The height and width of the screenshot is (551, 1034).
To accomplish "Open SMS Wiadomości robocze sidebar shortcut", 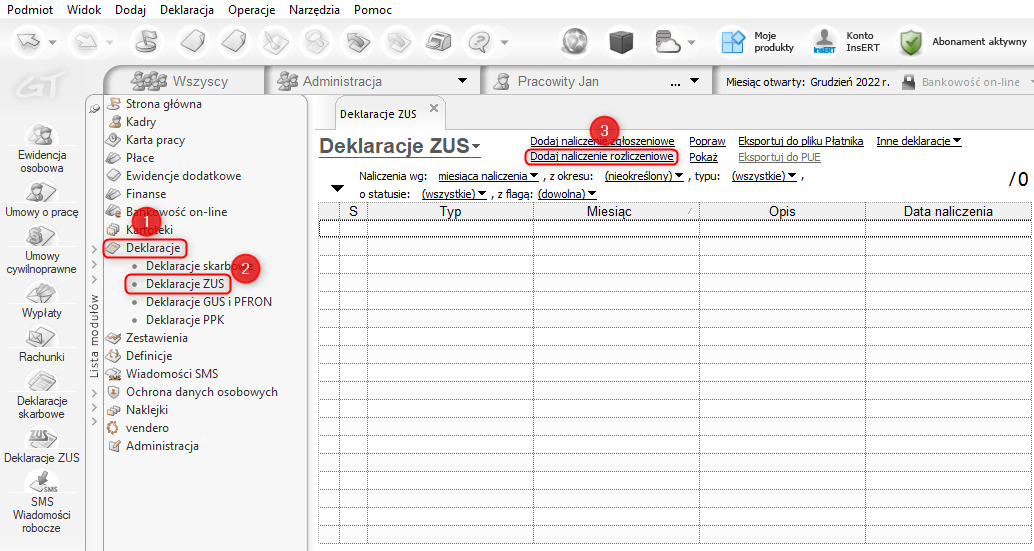I will (42, 504).
